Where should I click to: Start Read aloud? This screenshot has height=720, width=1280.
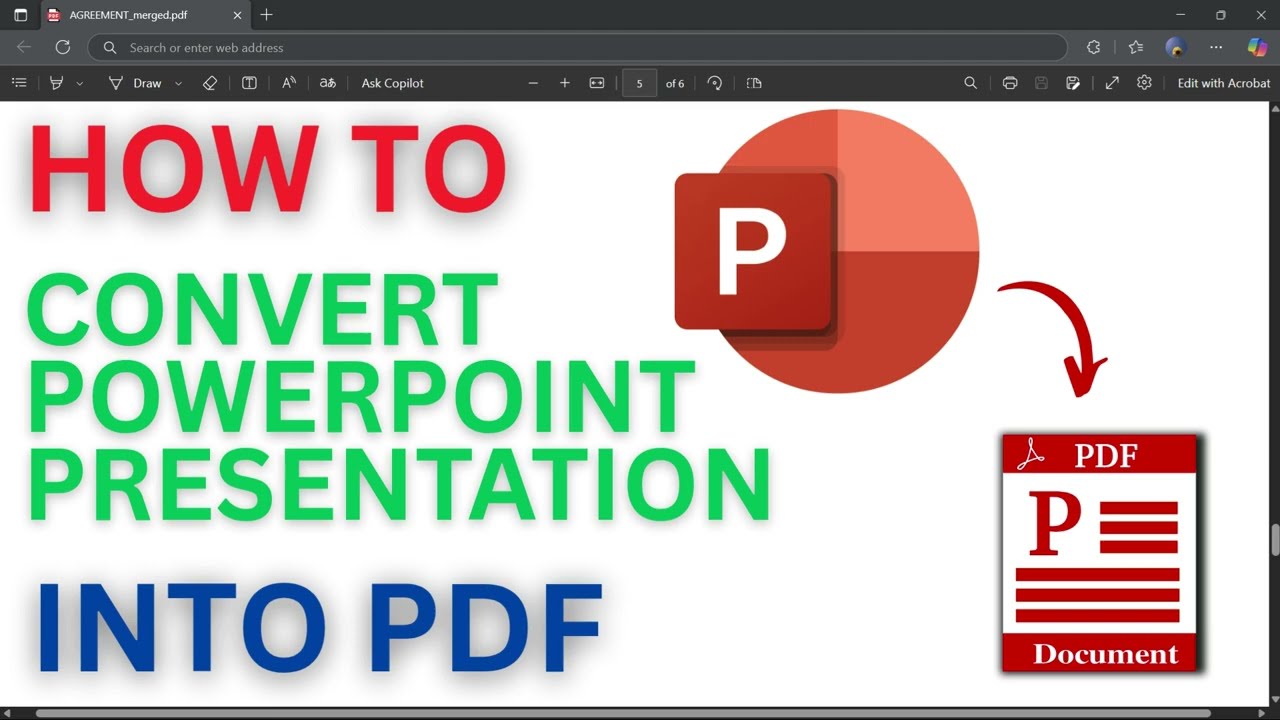coord(289,83)
